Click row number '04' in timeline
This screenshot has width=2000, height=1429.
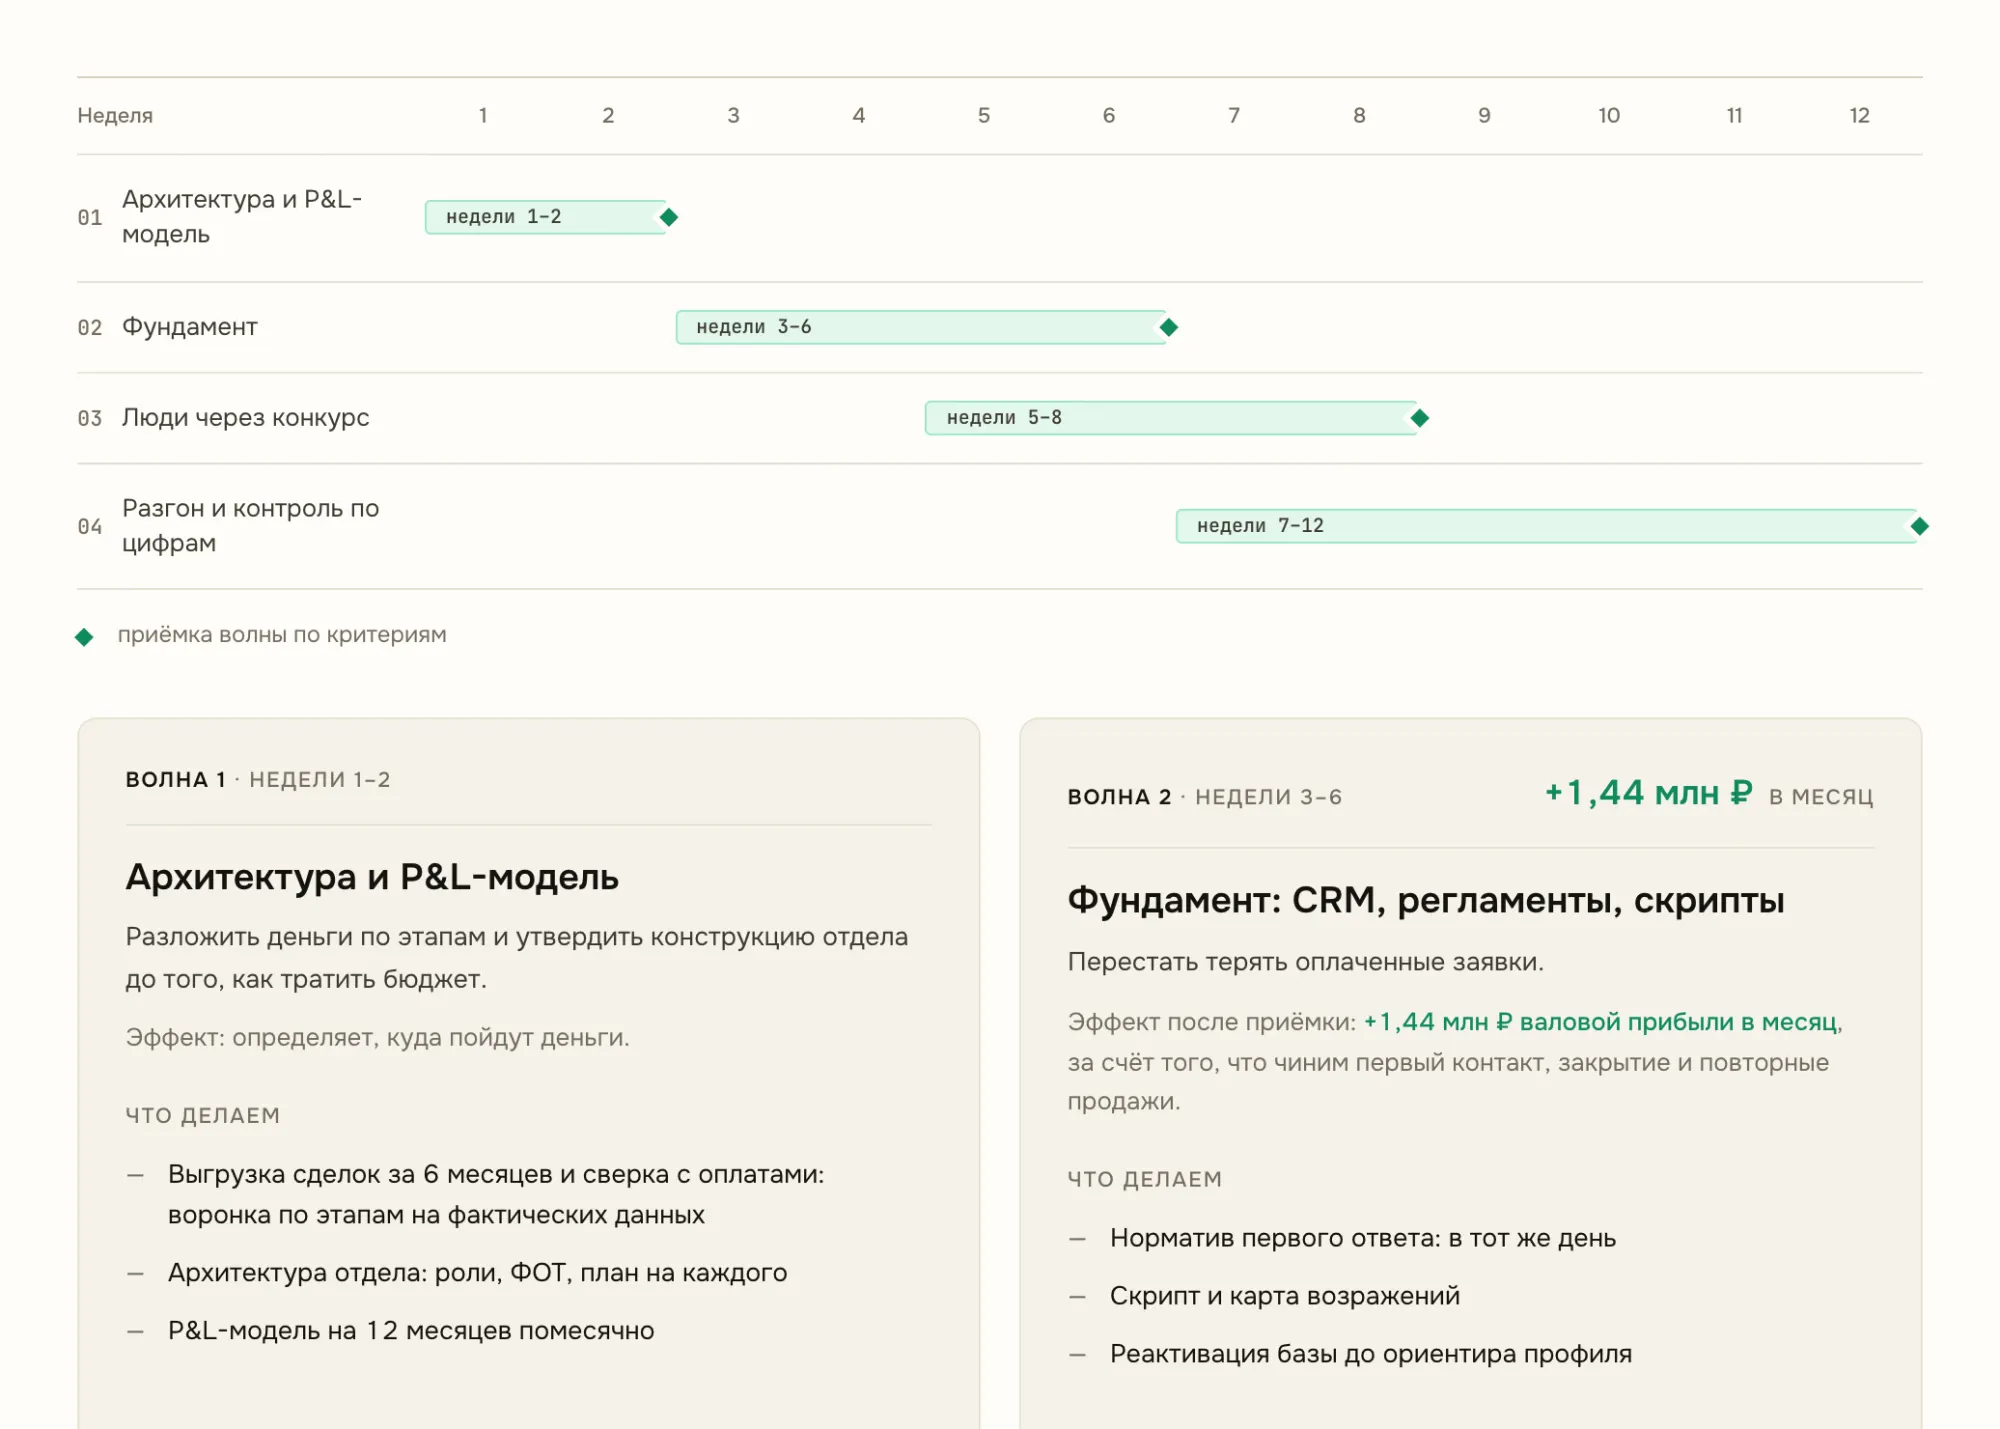point(90,527)
